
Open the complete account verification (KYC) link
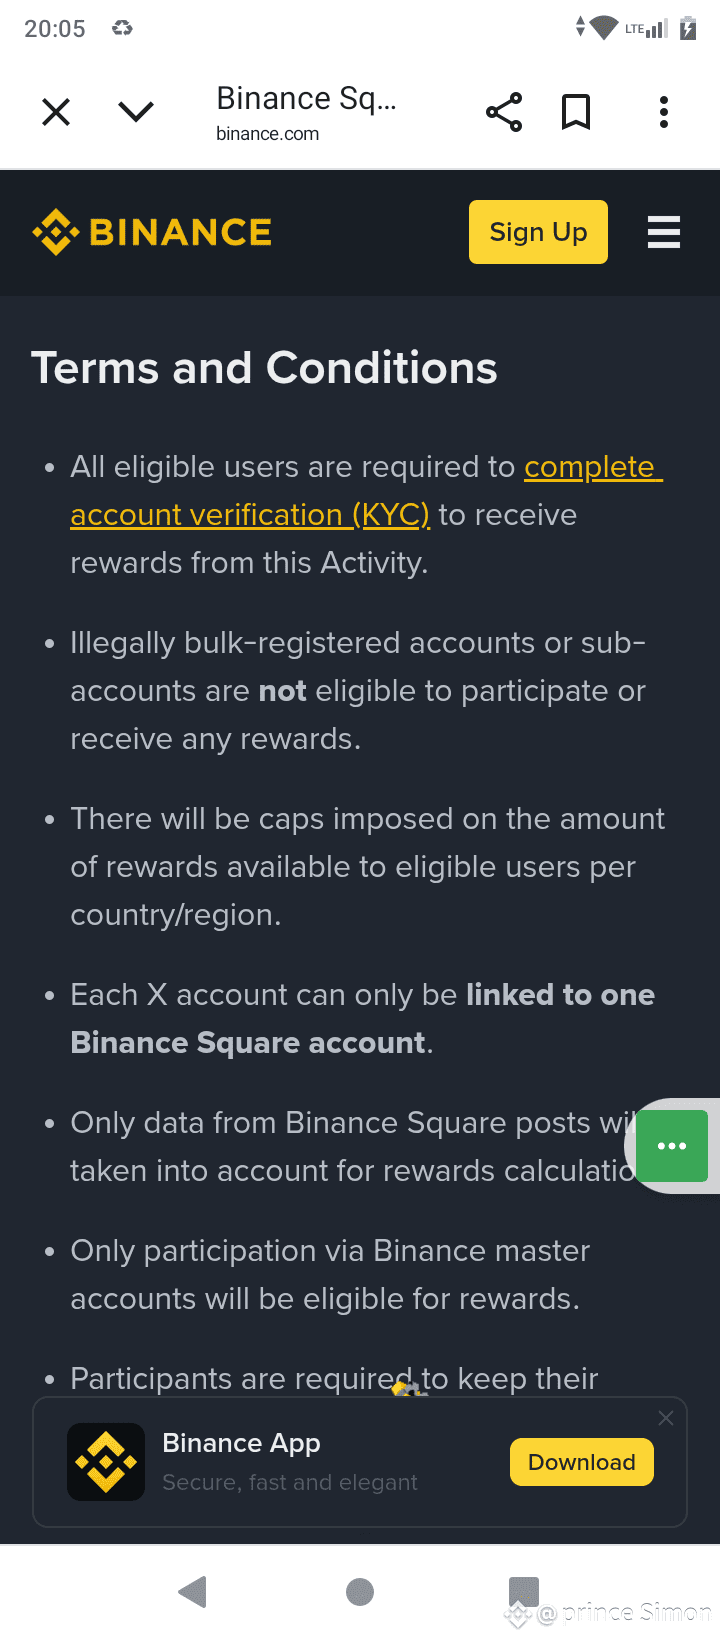[x=366, y=491]
